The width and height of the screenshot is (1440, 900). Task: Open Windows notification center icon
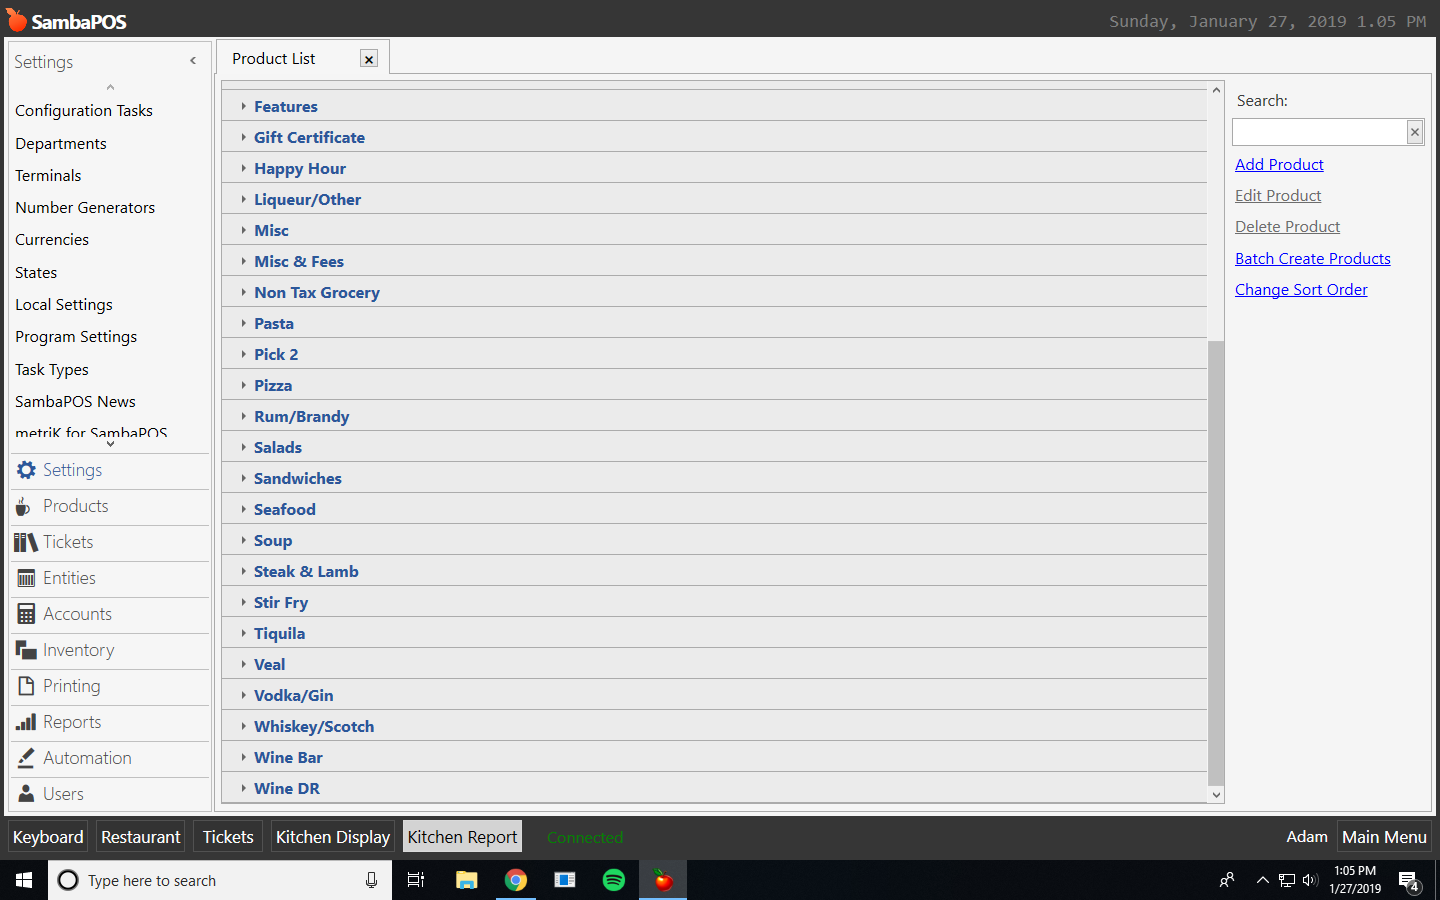1409,881
